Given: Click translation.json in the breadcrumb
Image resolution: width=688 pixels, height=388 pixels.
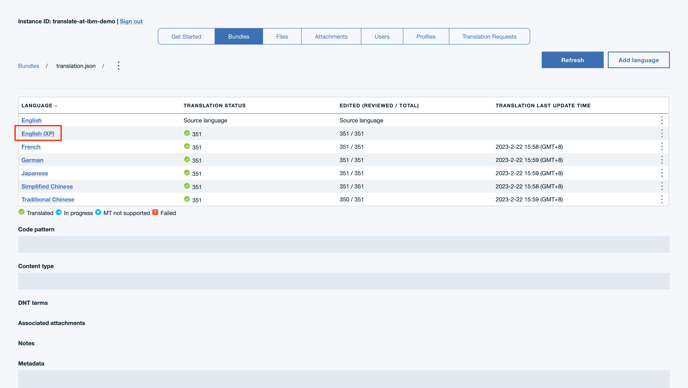Looking at the screenshot, I should pos(76,66).
